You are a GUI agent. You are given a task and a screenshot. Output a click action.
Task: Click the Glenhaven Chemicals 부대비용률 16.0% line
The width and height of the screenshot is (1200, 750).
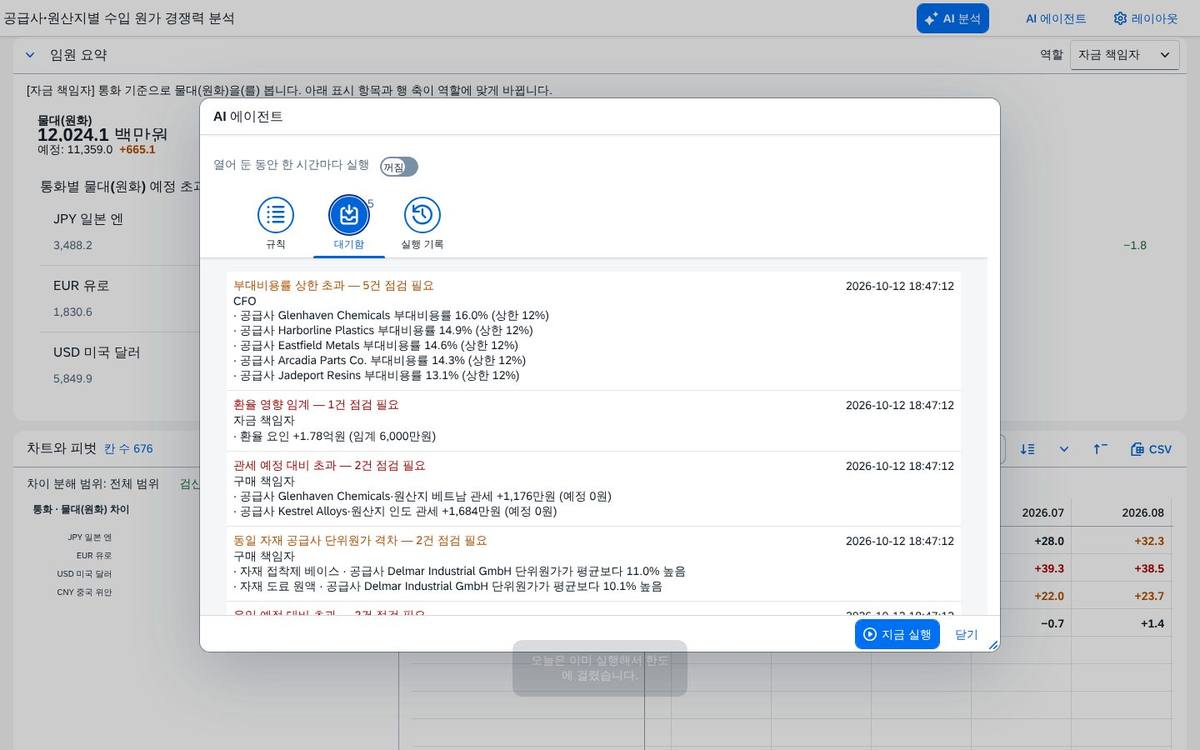pos(391,315)
